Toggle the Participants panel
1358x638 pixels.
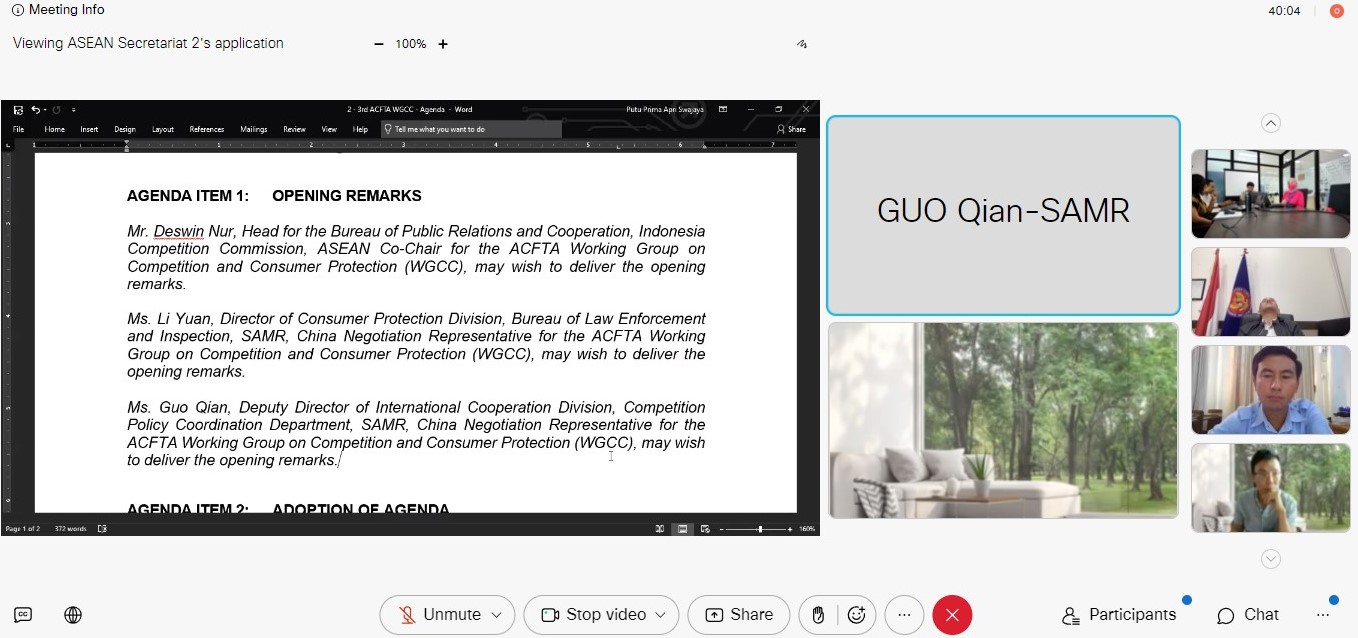pyautogui.click(x=1119, y=615)
